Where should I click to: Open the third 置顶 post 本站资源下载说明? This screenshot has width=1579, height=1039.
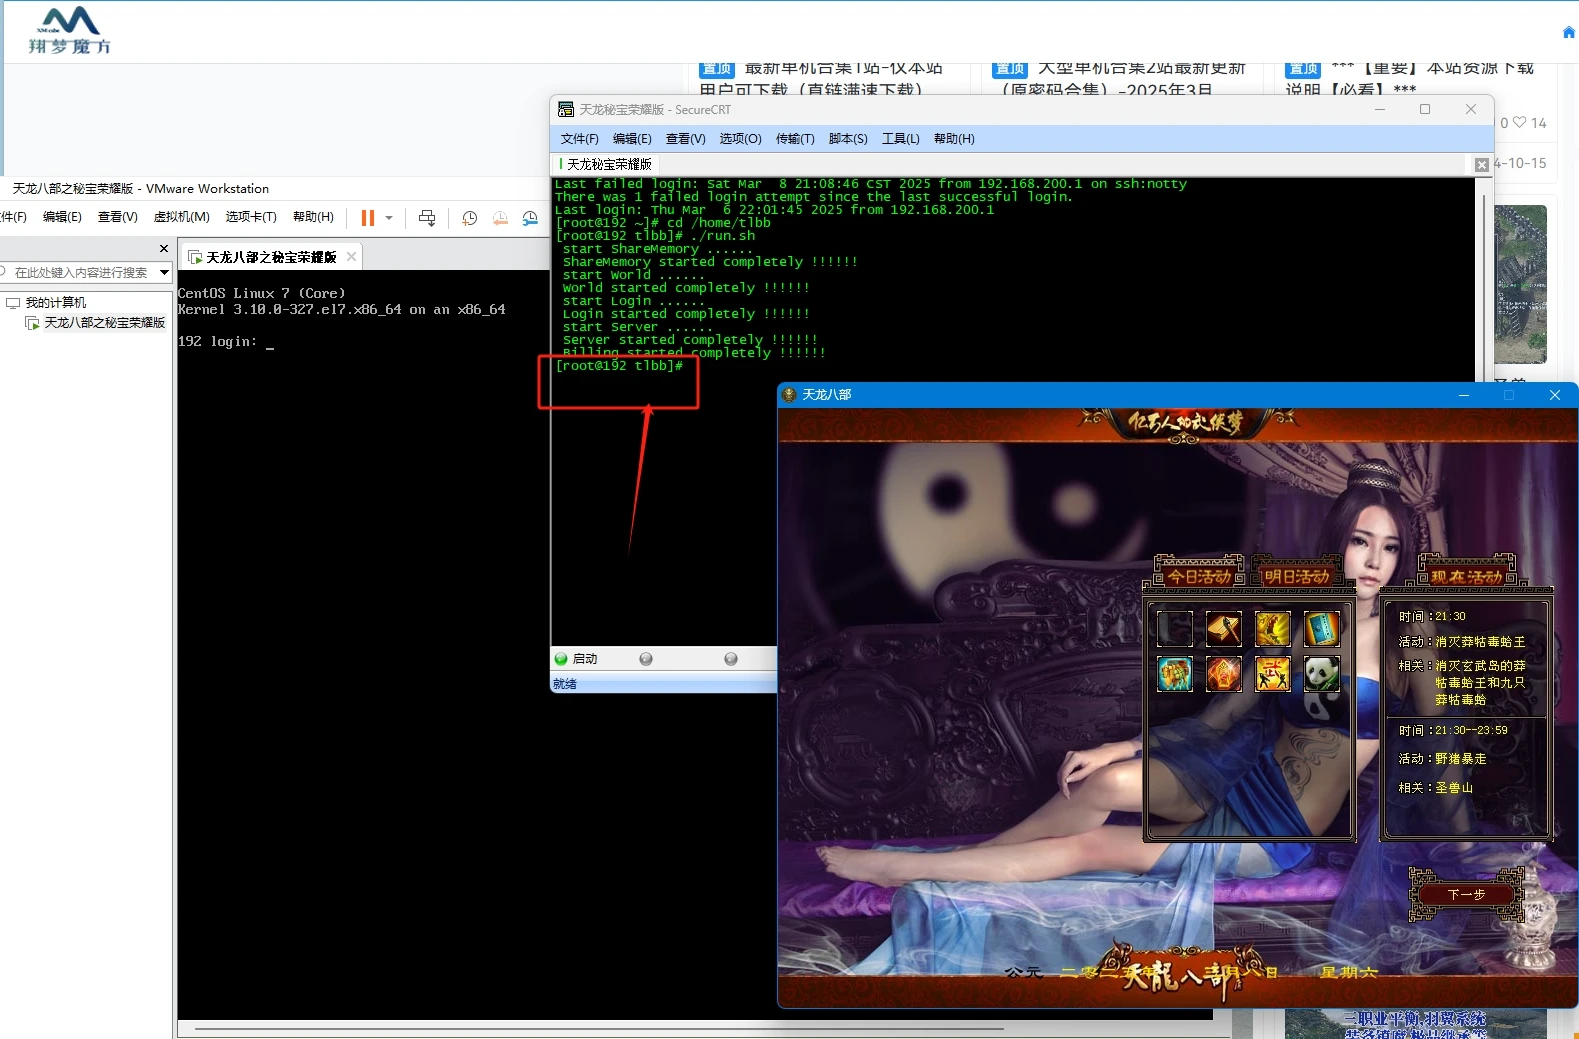pyautogui.click(x=1410, y=78)
